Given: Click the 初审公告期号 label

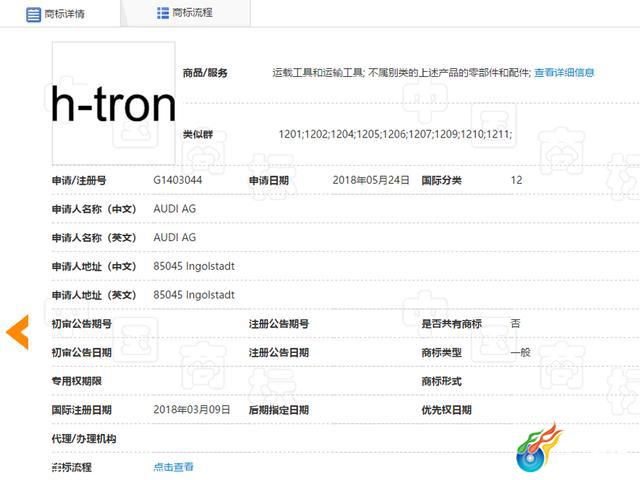Looking at the screenshot, I should pyautogui.click(x=82, y=324).
